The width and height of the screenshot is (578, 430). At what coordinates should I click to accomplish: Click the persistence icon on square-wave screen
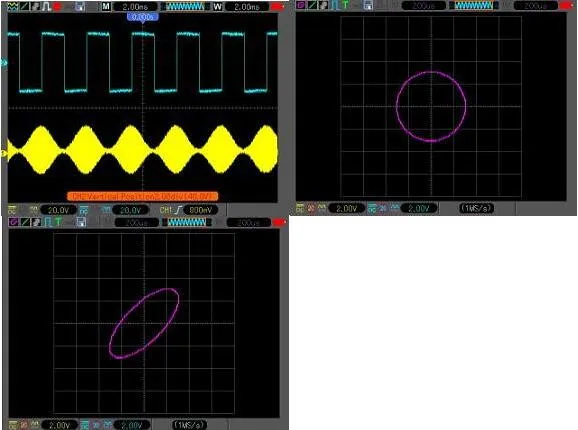(x=35, y=7)
